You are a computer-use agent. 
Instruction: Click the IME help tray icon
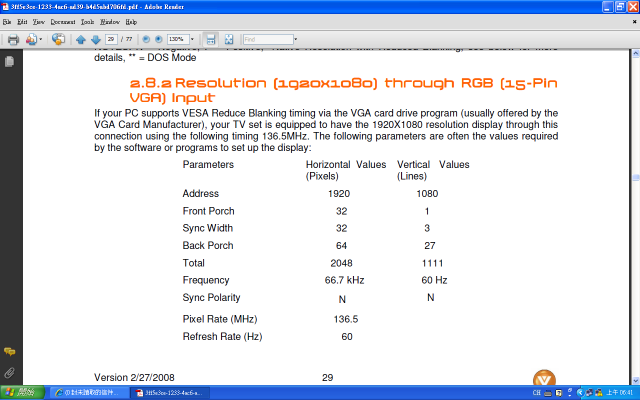[x=559, y=393]
